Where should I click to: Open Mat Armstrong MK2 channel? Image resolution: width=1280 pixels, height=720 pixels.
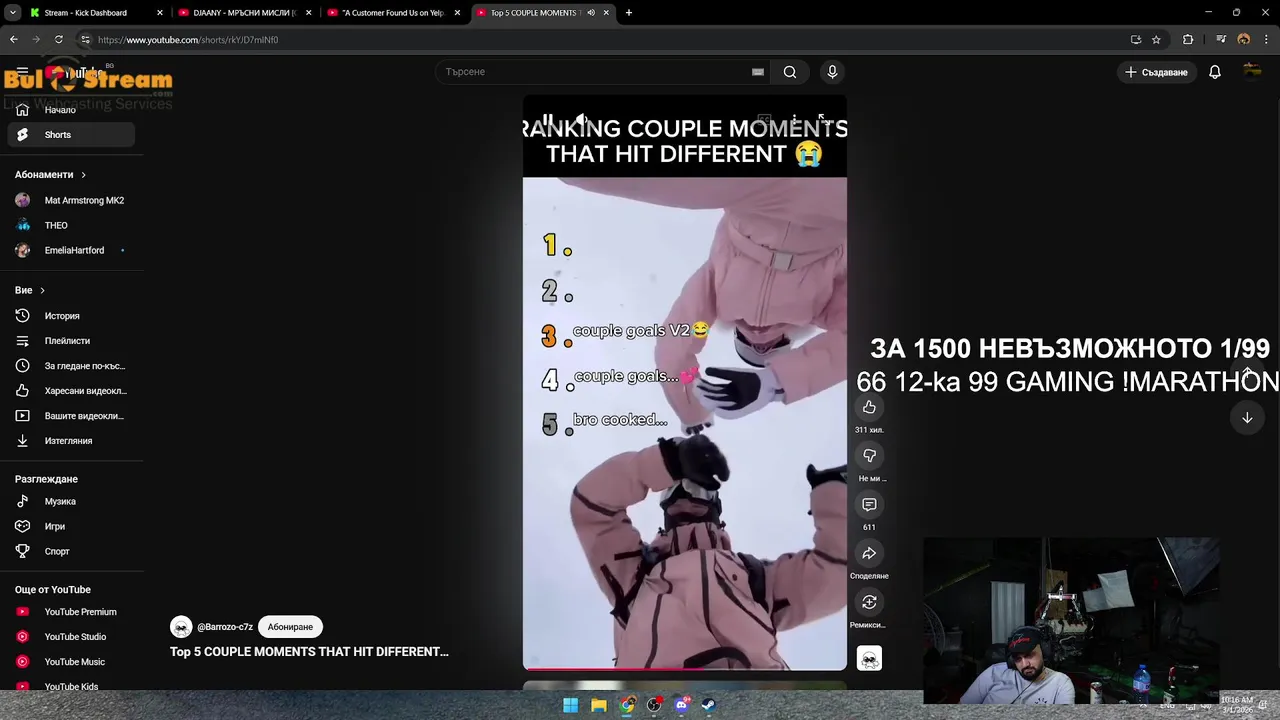pyautogui.click(x=71, y=200)
